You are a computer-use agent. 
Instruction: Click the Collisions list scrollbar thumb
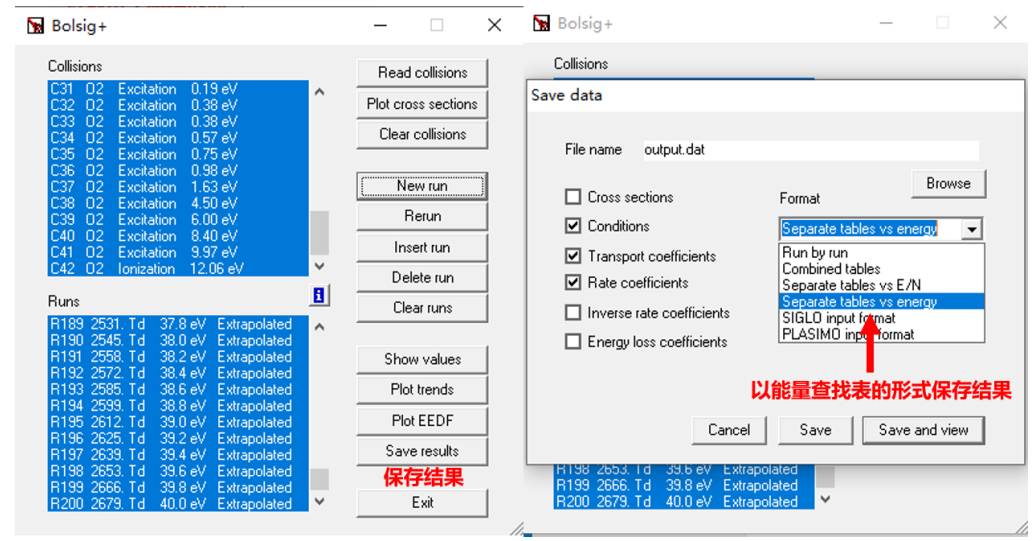tap(319, 232)
